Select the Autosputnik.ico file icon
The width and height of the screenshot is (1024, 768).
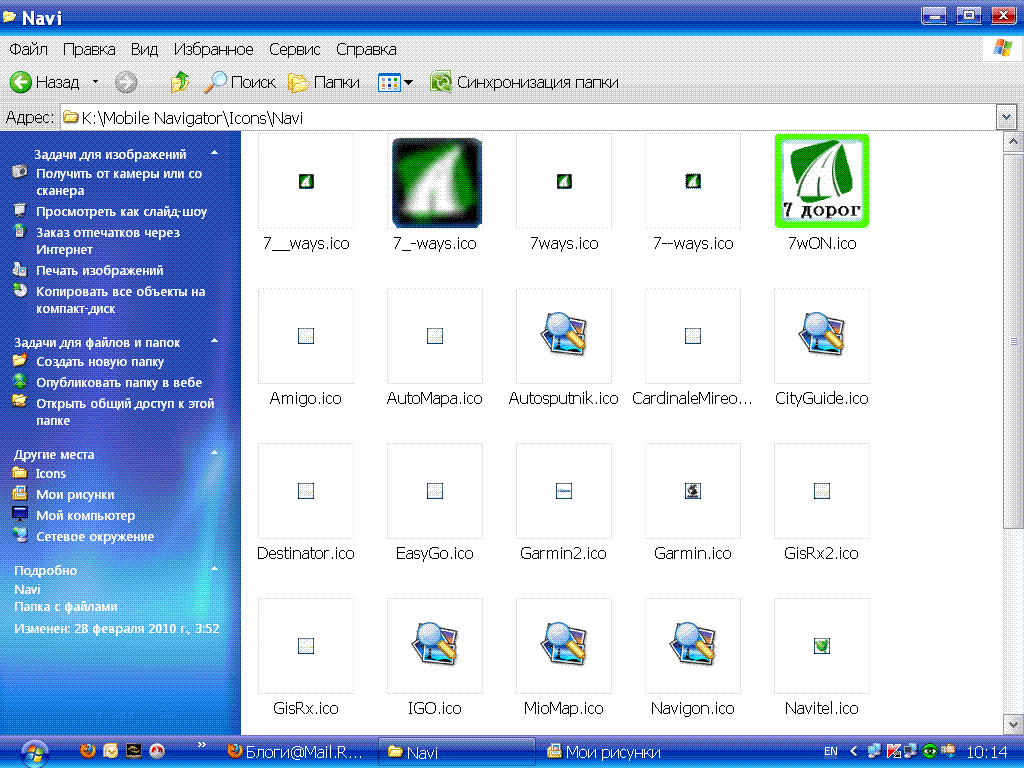564,336
